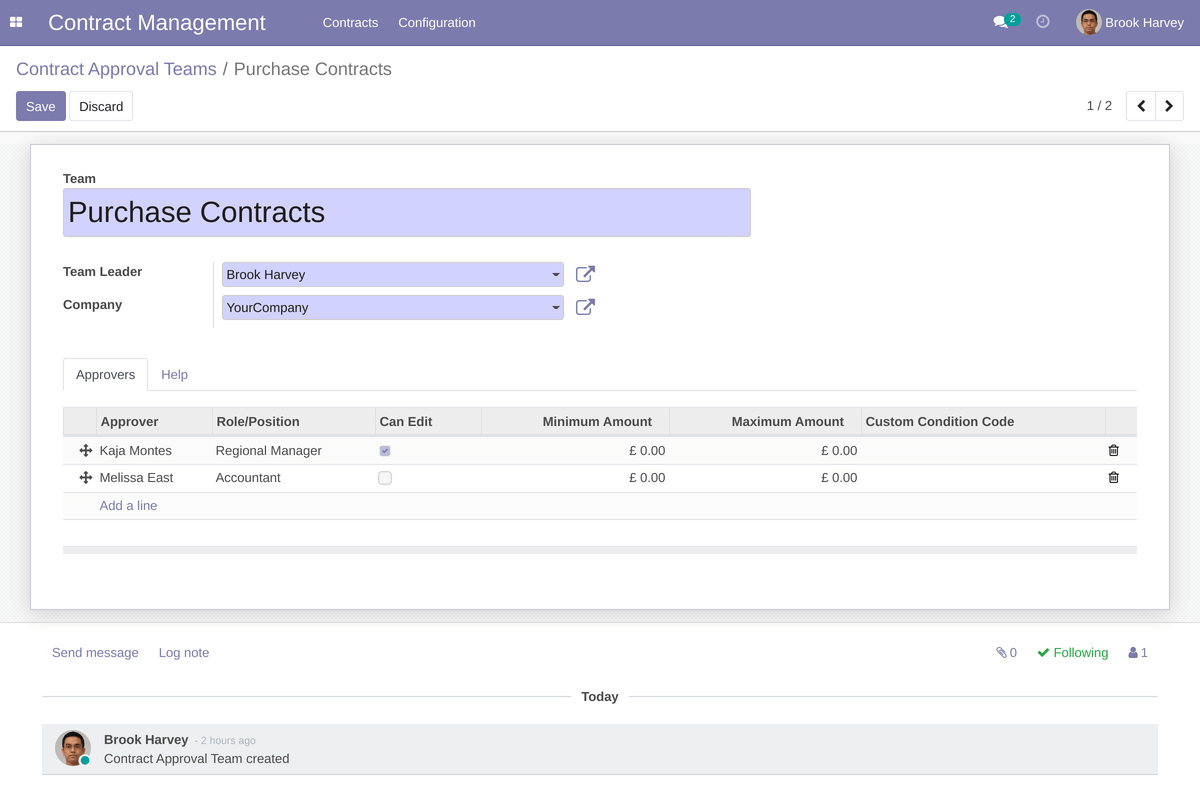1200x797 pixels.
Task: Toggle the Following status
Action: point(1072,652)
